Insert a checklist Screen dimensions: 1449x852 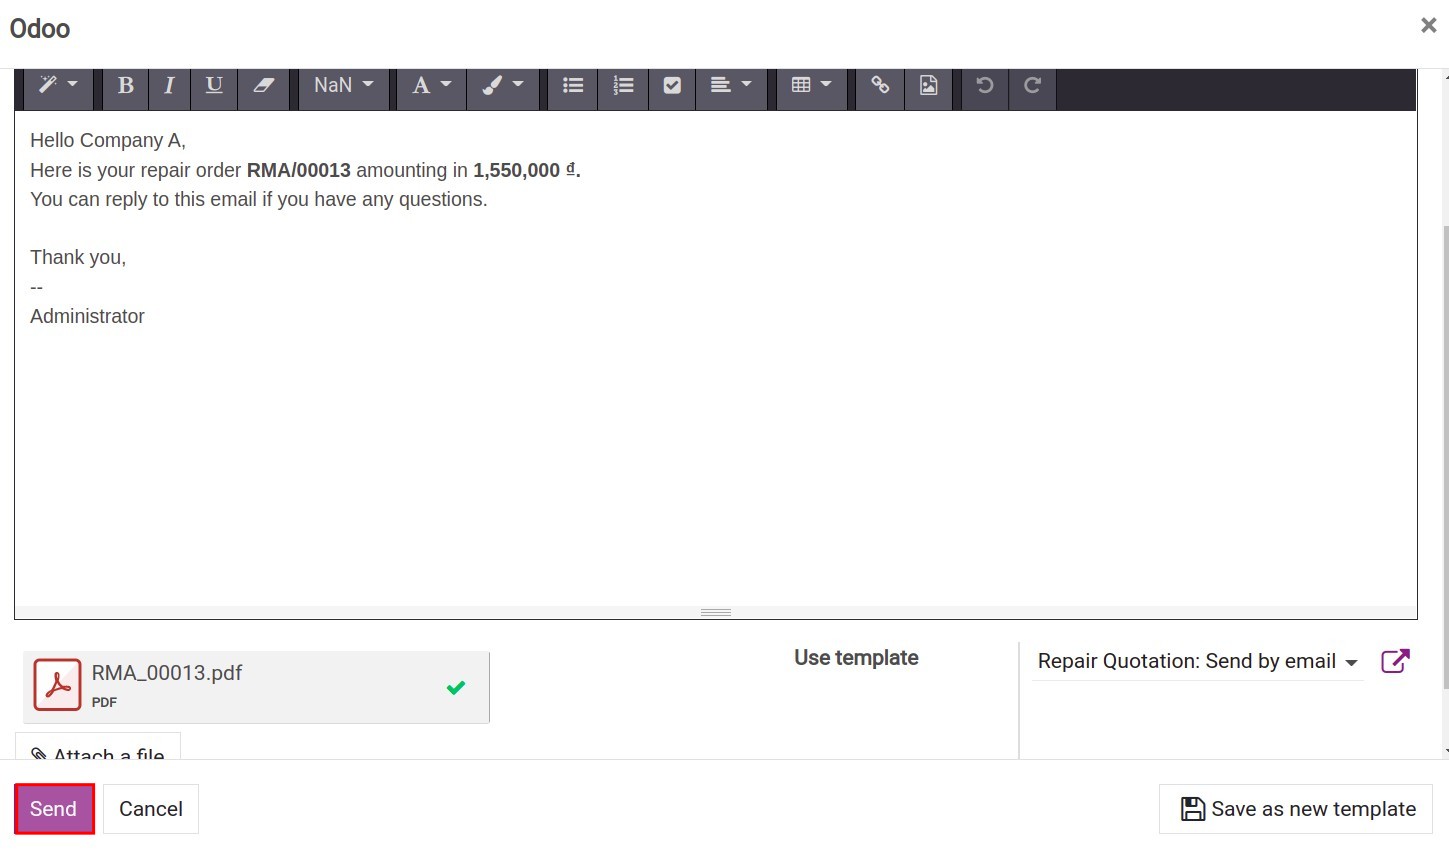point(672,86)
